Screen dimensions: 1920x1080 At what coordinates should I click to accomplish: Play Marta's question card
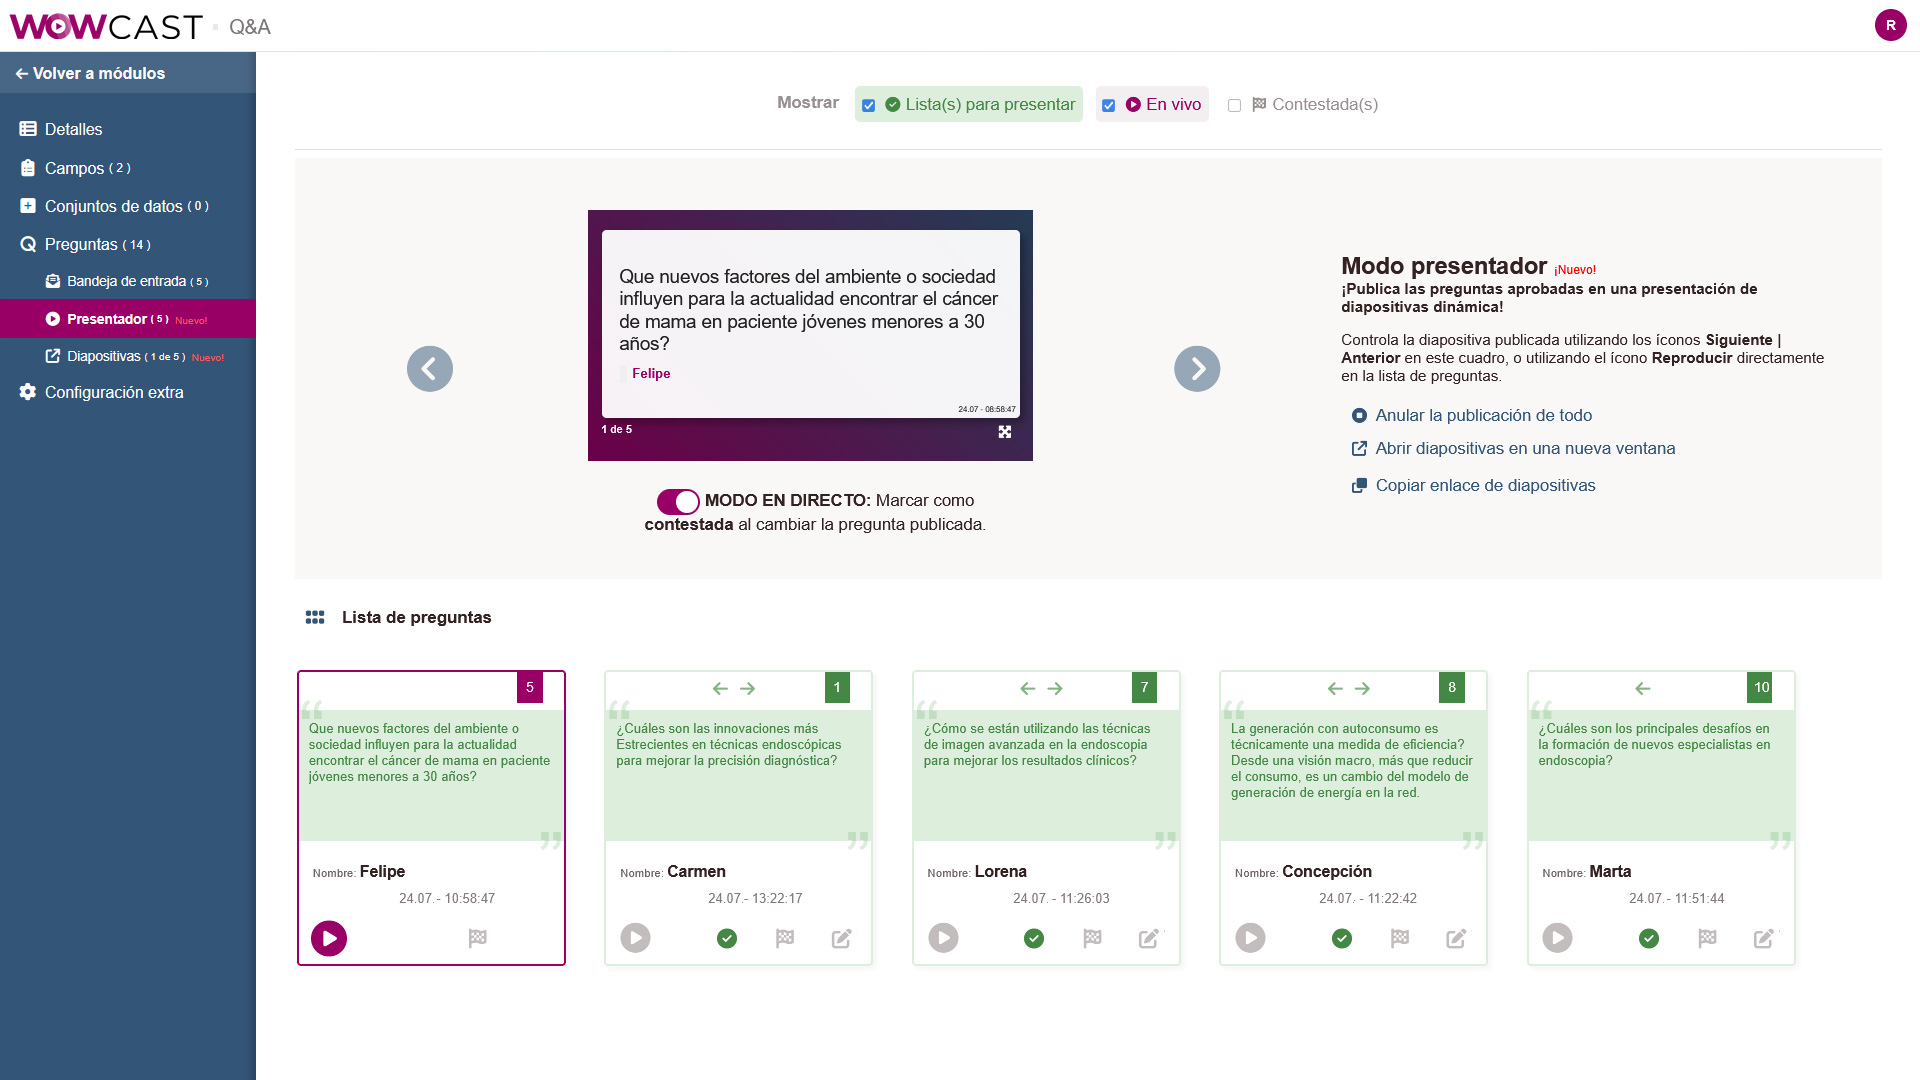pyautogui.click(x=1557, y=938)
